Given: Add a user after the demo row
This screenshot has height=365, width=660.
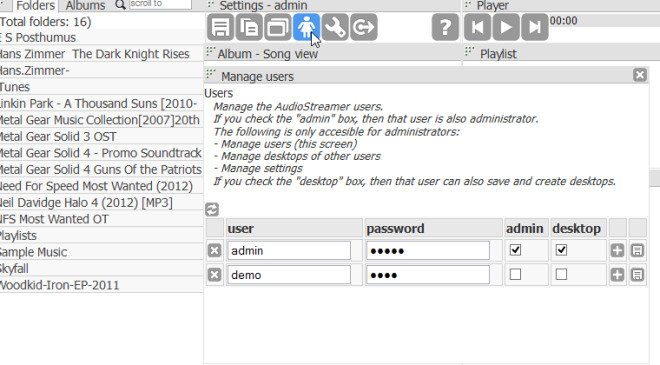Looking at the screenshot, I should coord(617,275).
